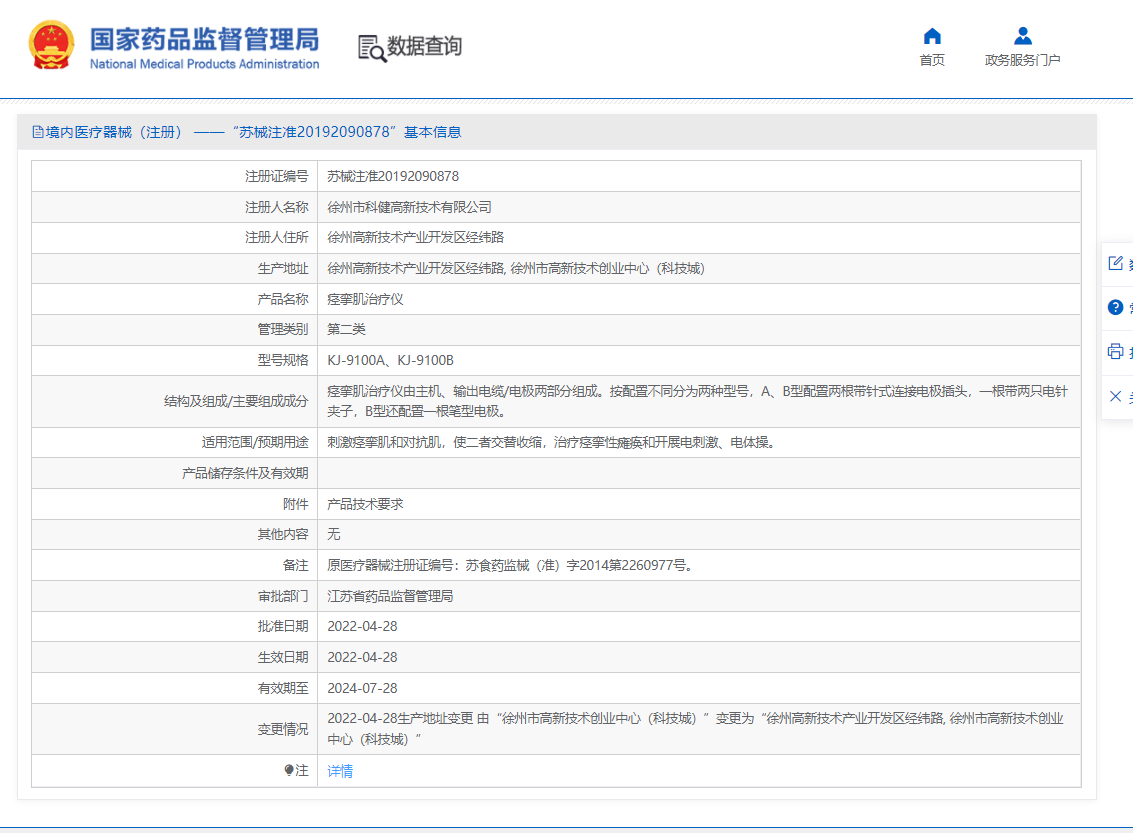The image size is (1133, 833).
Task: Click the 注册证编号 row label
Action: [x=276, y=176]
